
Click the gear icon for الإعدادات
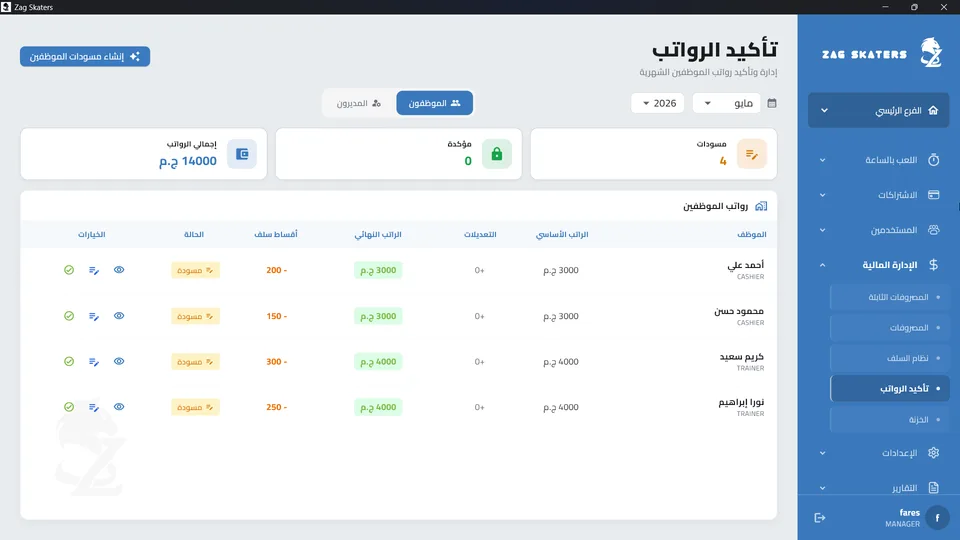(934, 452)
